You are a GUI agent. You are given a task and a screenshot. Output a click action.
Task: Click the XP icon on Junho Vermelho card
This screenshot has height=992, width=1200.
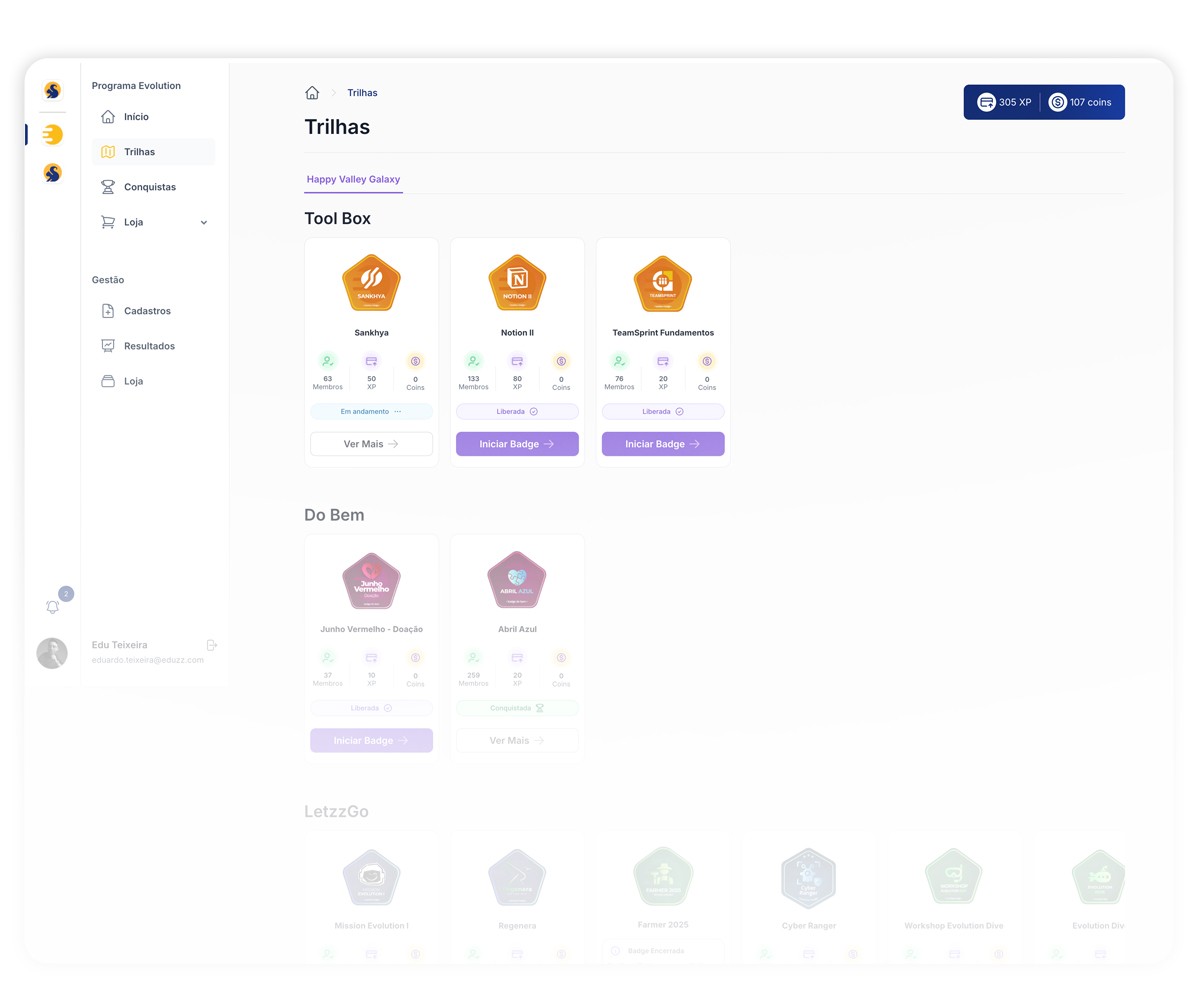coord(371,658)
